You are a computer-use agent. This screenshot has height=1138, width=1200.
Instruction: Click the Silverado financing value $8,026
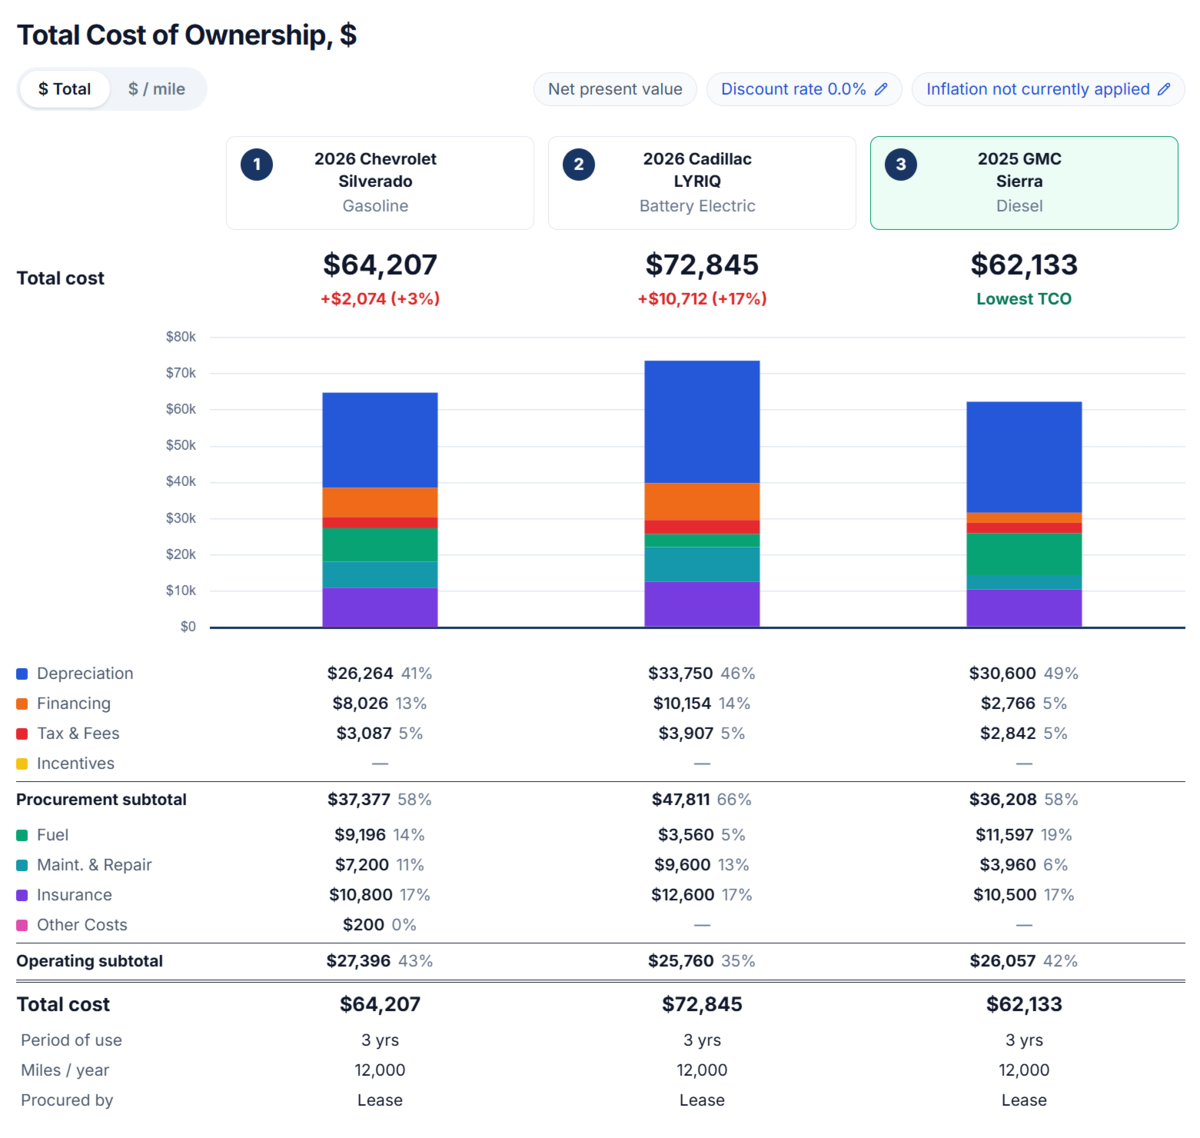(x=360, y=704)
